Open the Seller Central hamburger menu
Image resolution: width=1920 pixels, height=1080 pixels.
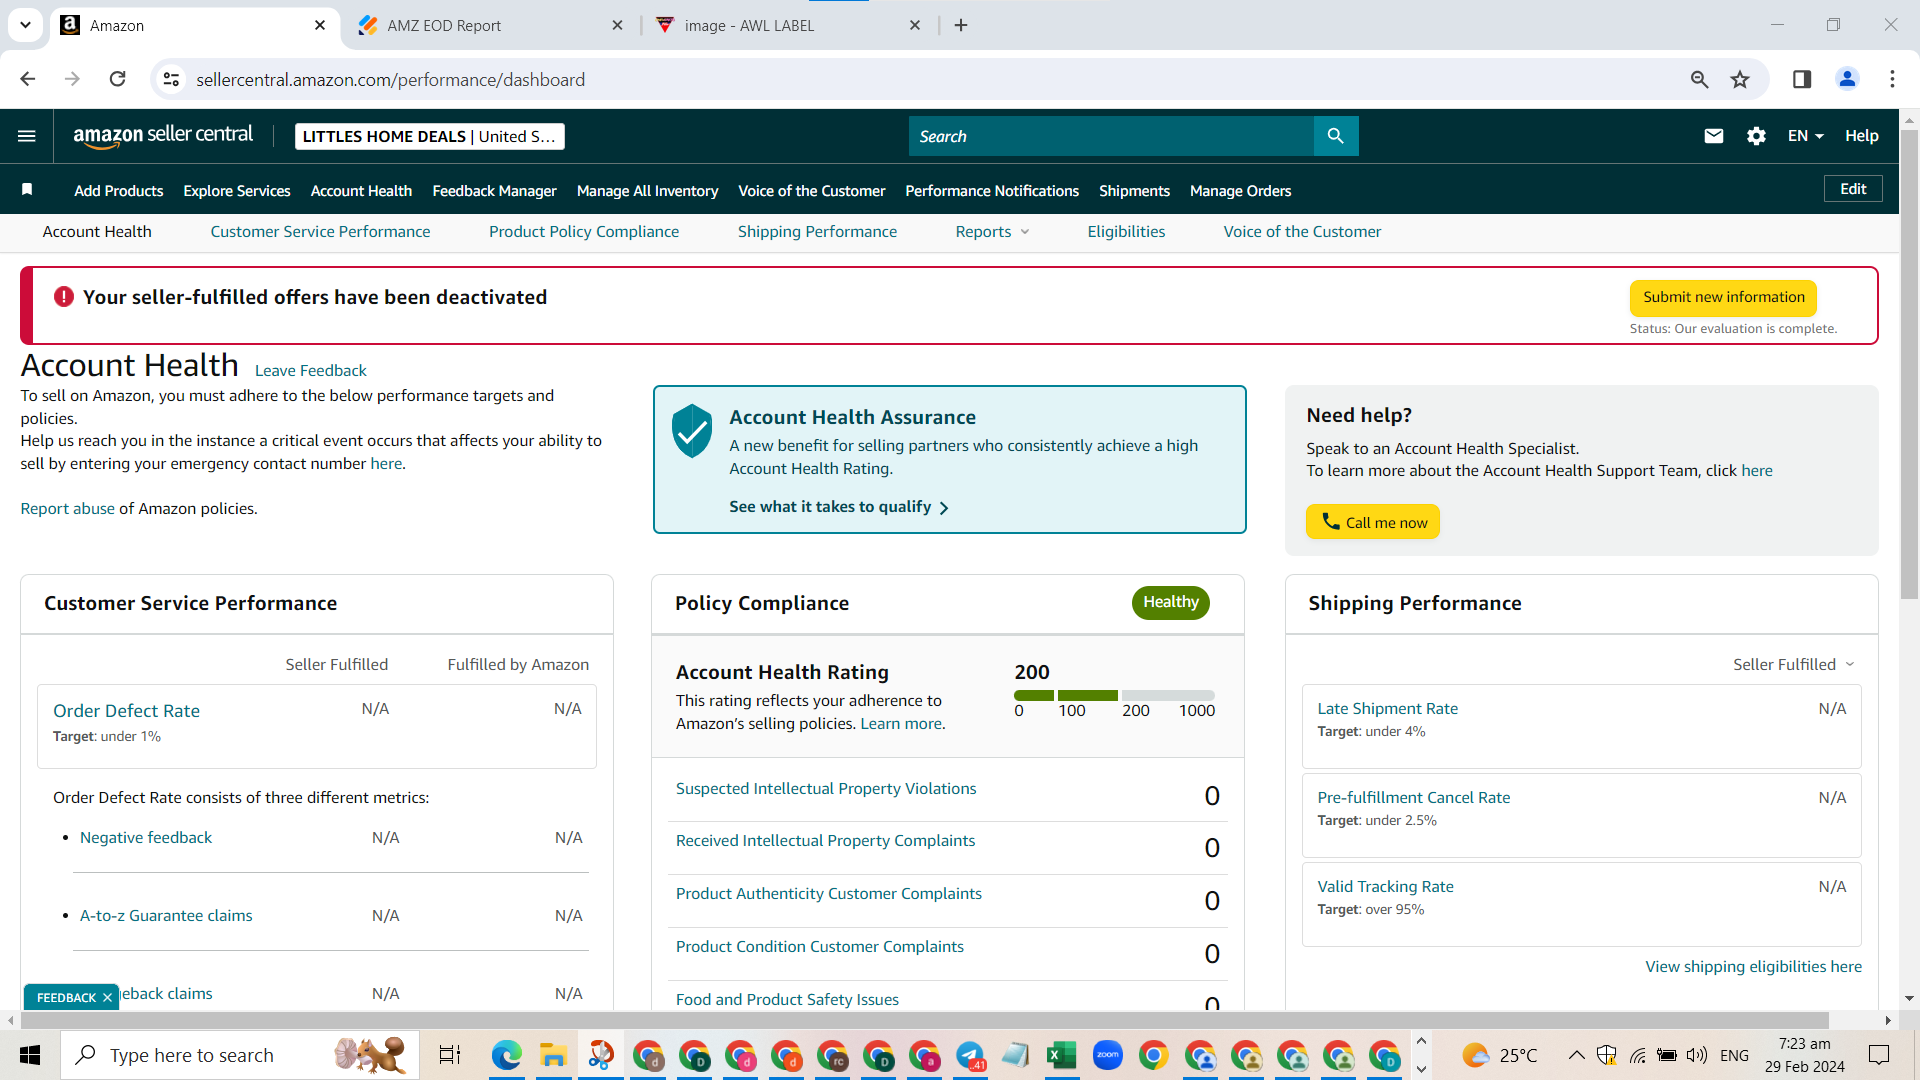coord(27,136)
